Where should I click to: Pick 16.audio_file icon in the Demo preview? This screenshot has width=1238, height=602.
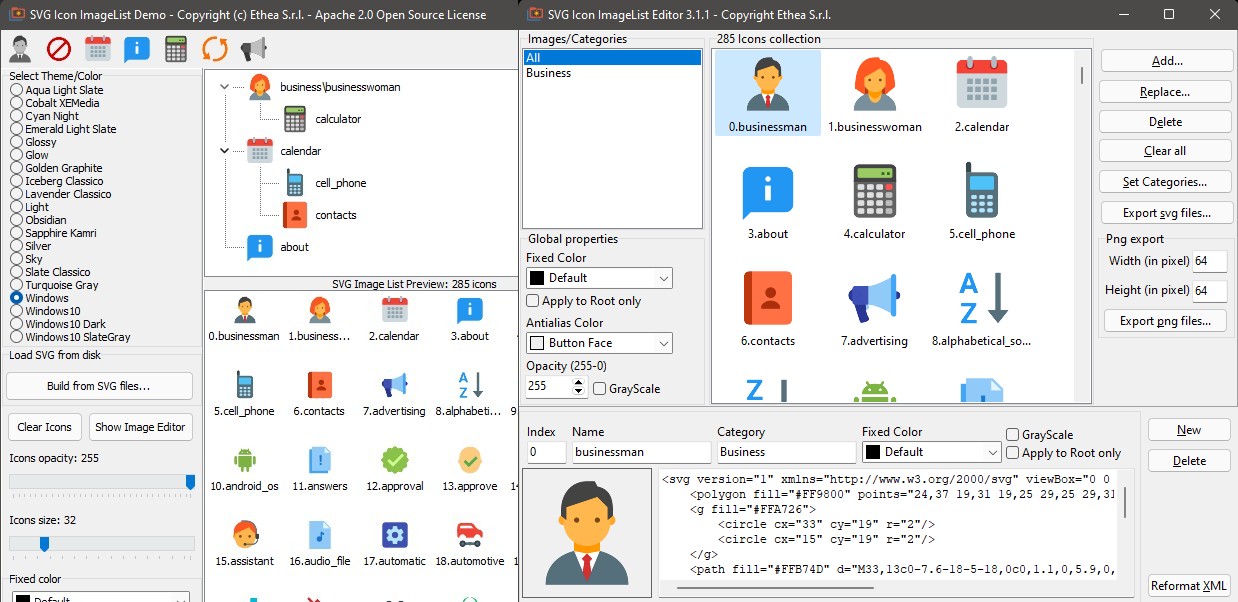click(320, 543)
